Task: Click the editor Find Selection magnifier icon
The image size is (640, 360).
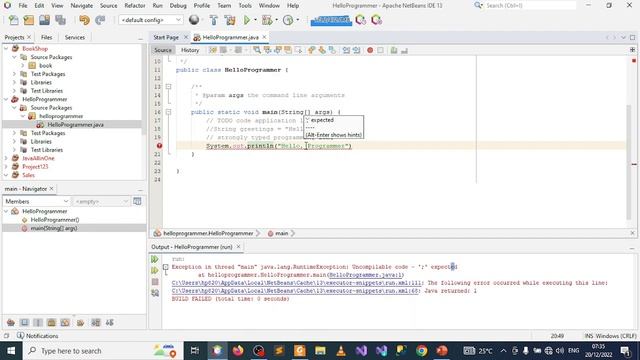Action: [x=257, y=50]
